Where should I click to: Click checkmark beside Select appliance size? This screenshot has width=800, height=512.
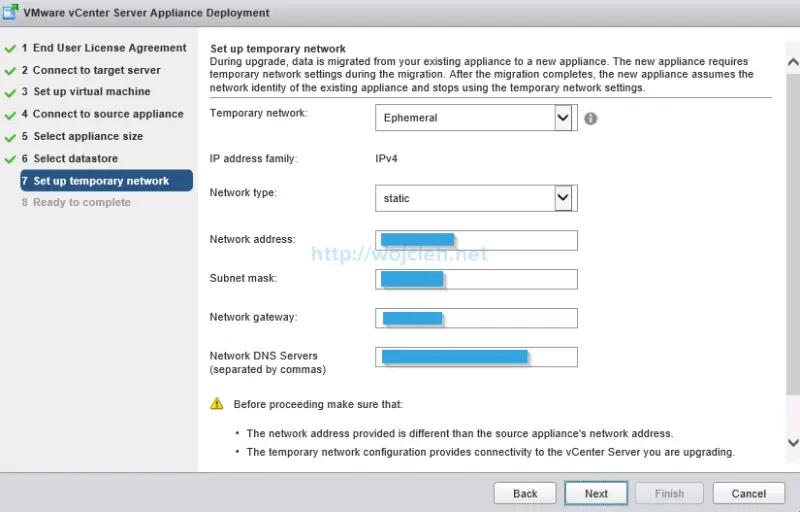pyautogui.click(x=10, y=138)
